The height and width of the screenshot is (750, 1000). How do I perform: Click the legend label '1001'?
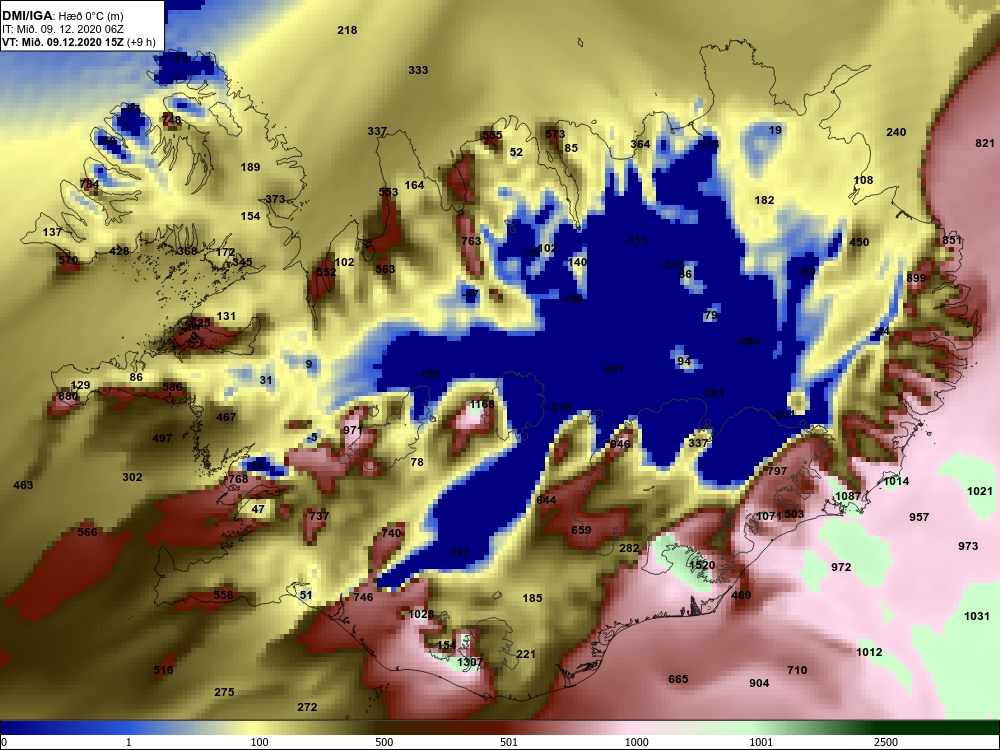click(x=761, y=742)
